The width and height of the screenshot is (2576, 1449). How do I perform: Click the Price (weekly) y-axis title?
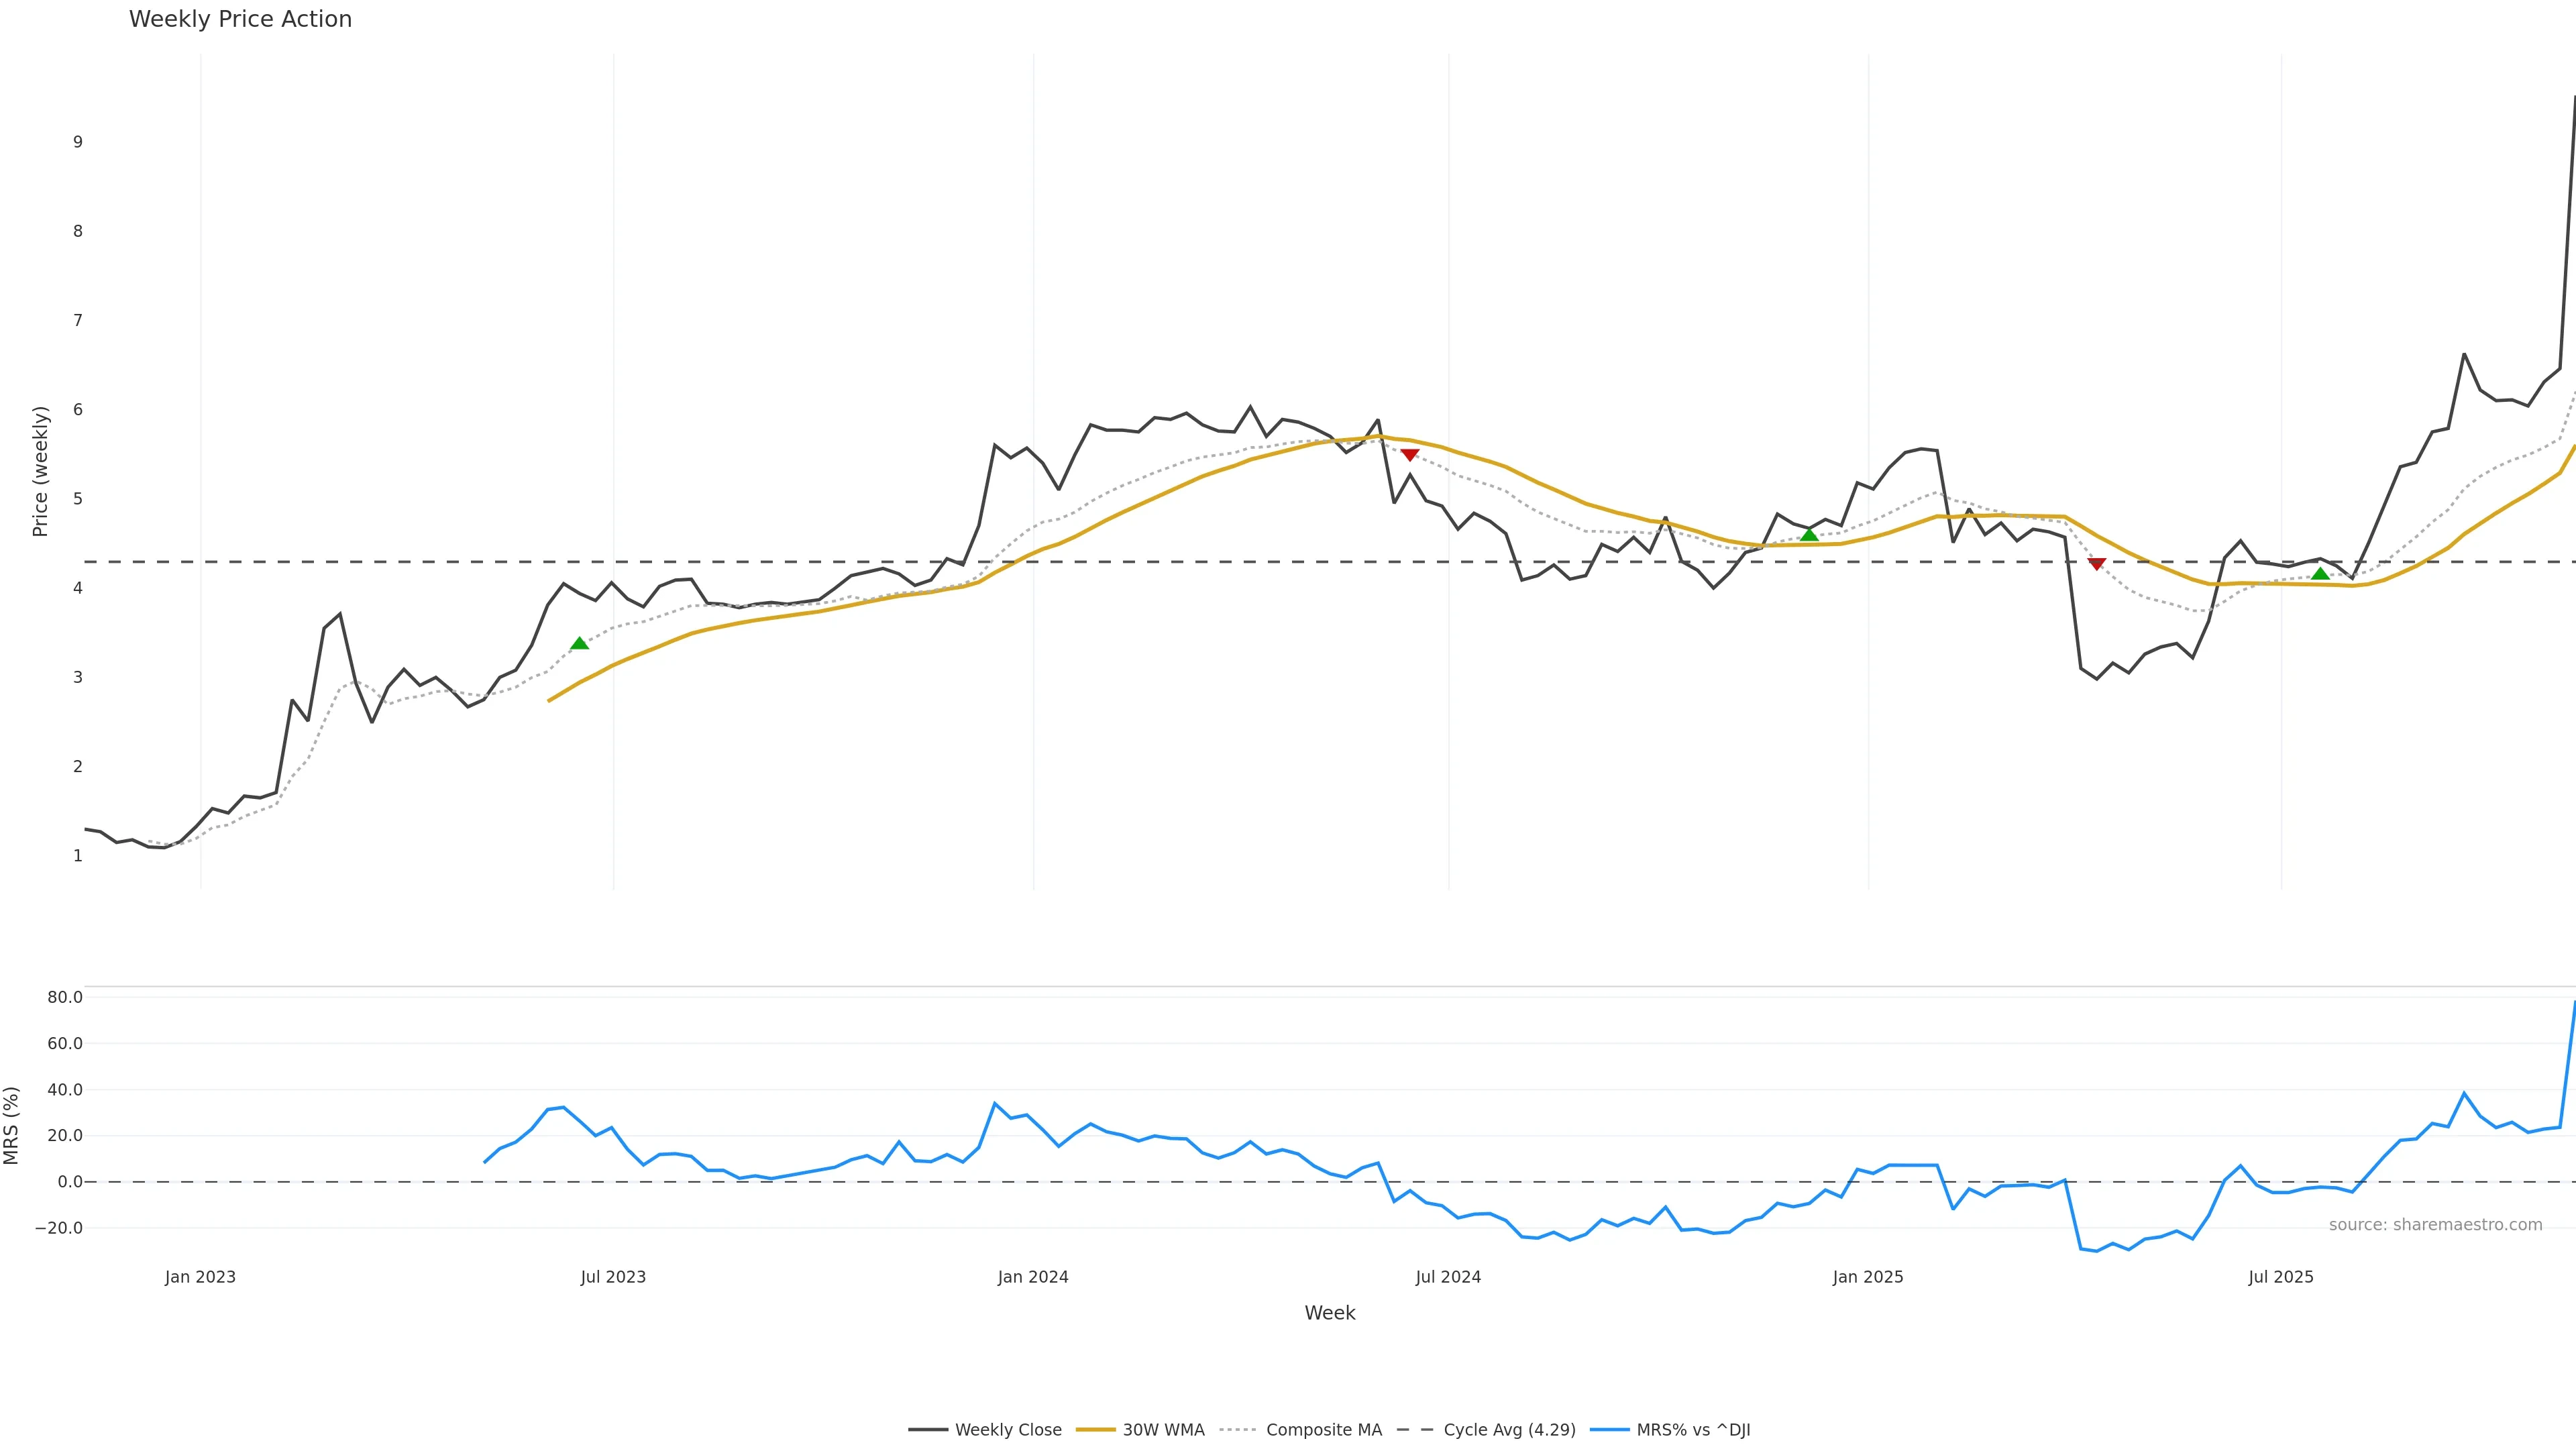tap(40, 471)
